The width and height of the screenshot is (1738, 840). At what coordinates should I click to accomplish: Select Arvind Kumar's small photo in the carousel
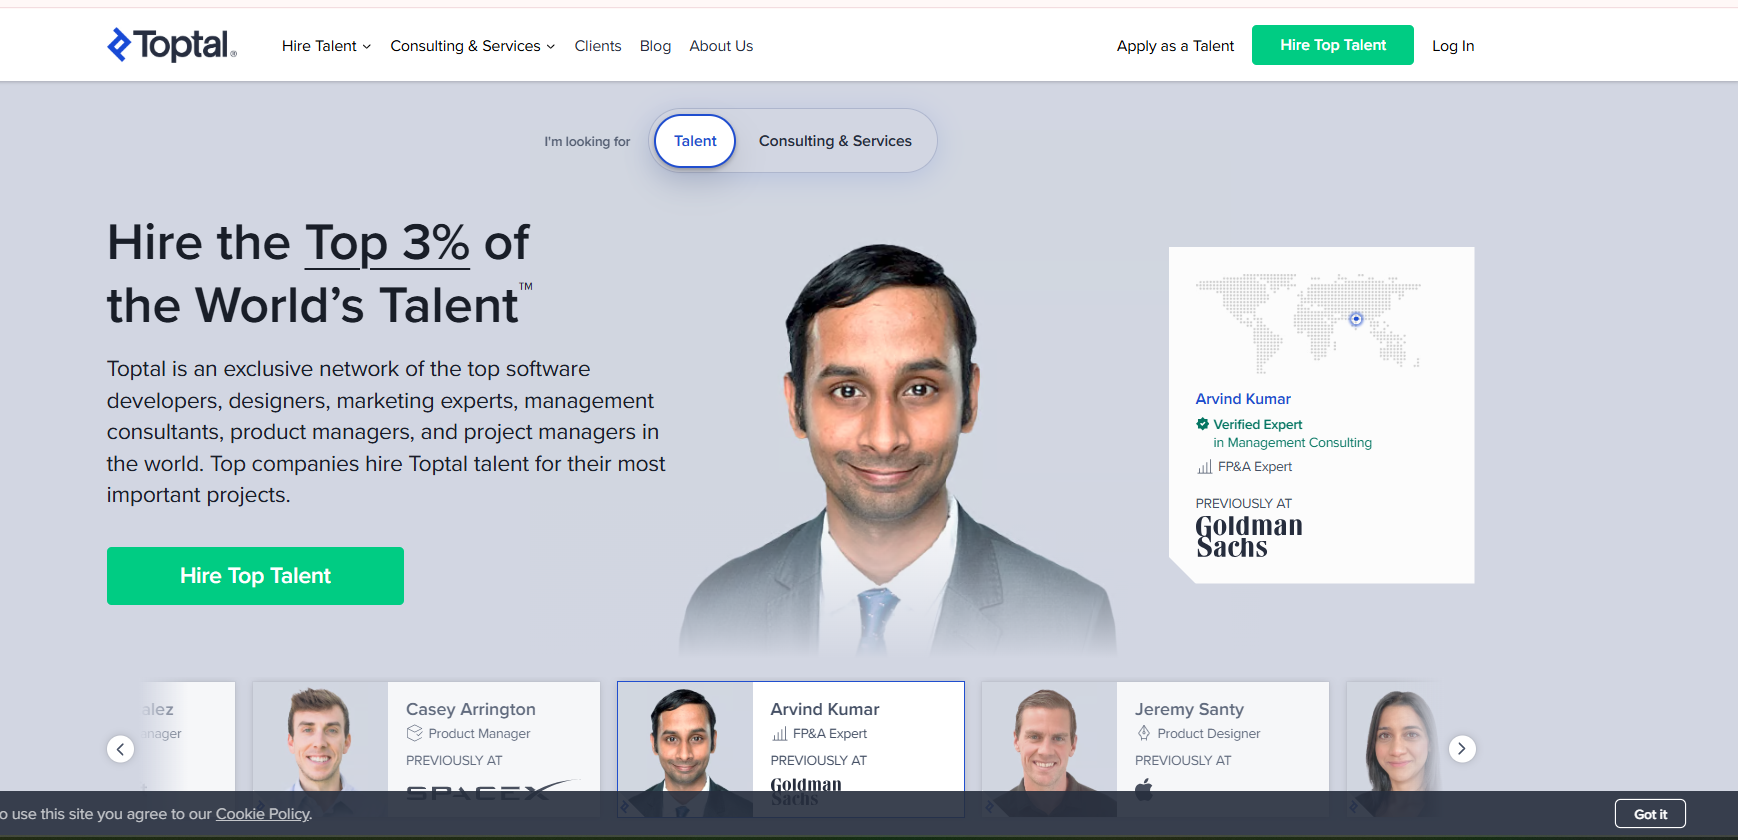pos(685,749)
